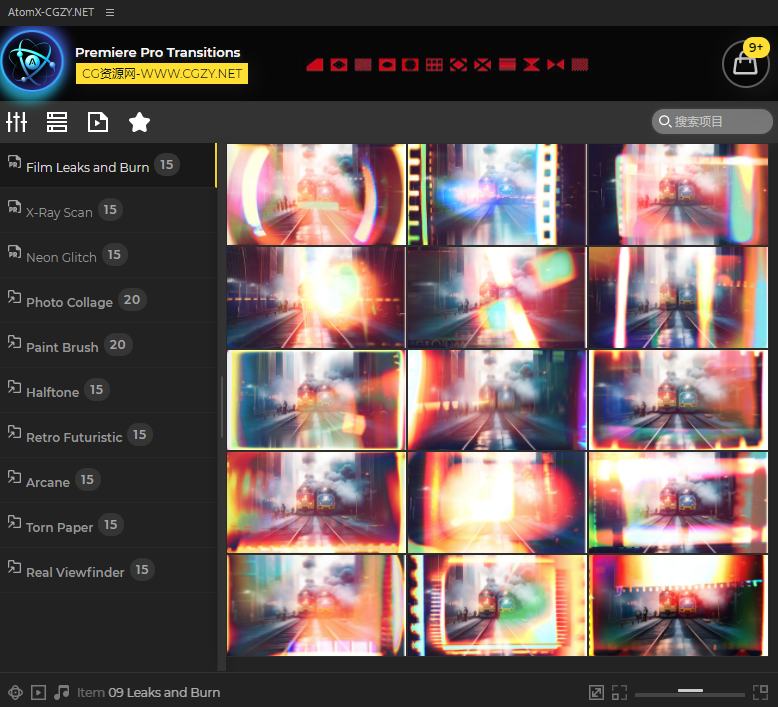Select second-row thumbnail with vertical light bars
The height and width of the screenshot is (707, 778).
[678, 298]
